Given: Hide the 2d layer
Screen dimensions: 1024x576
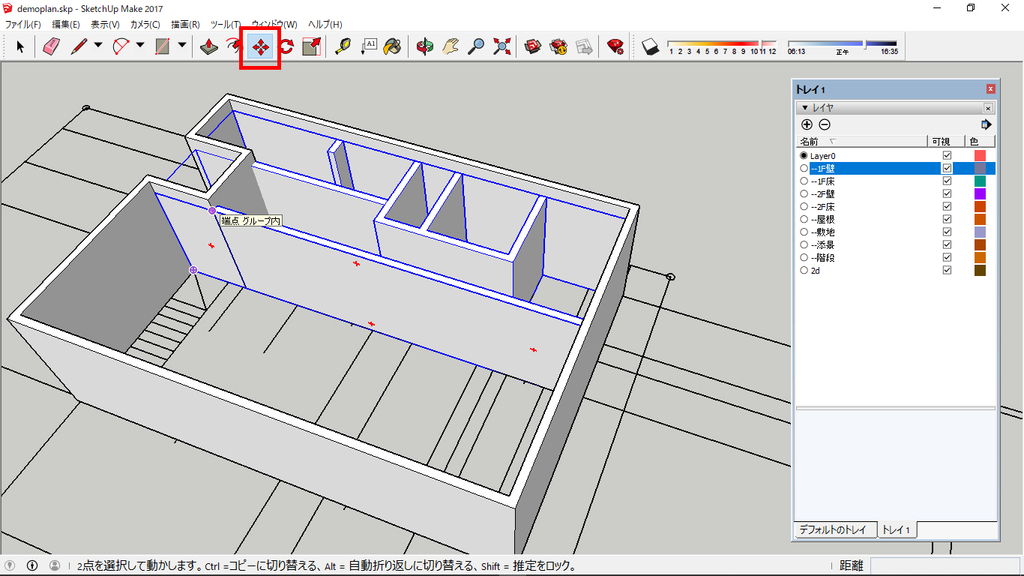Looking at the screenshot, I should coord(947,270).
